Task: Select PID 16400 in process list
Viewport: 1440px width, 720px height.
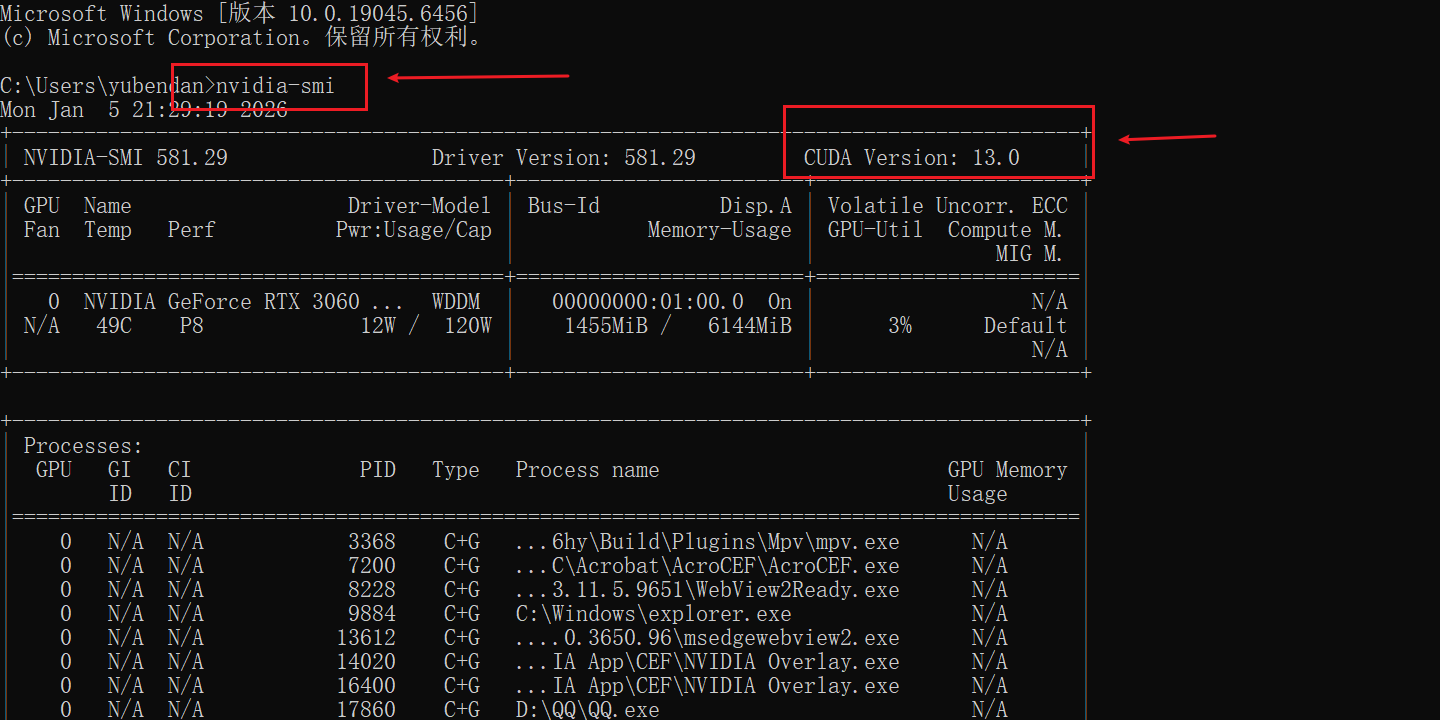Action: coord(365,686)
